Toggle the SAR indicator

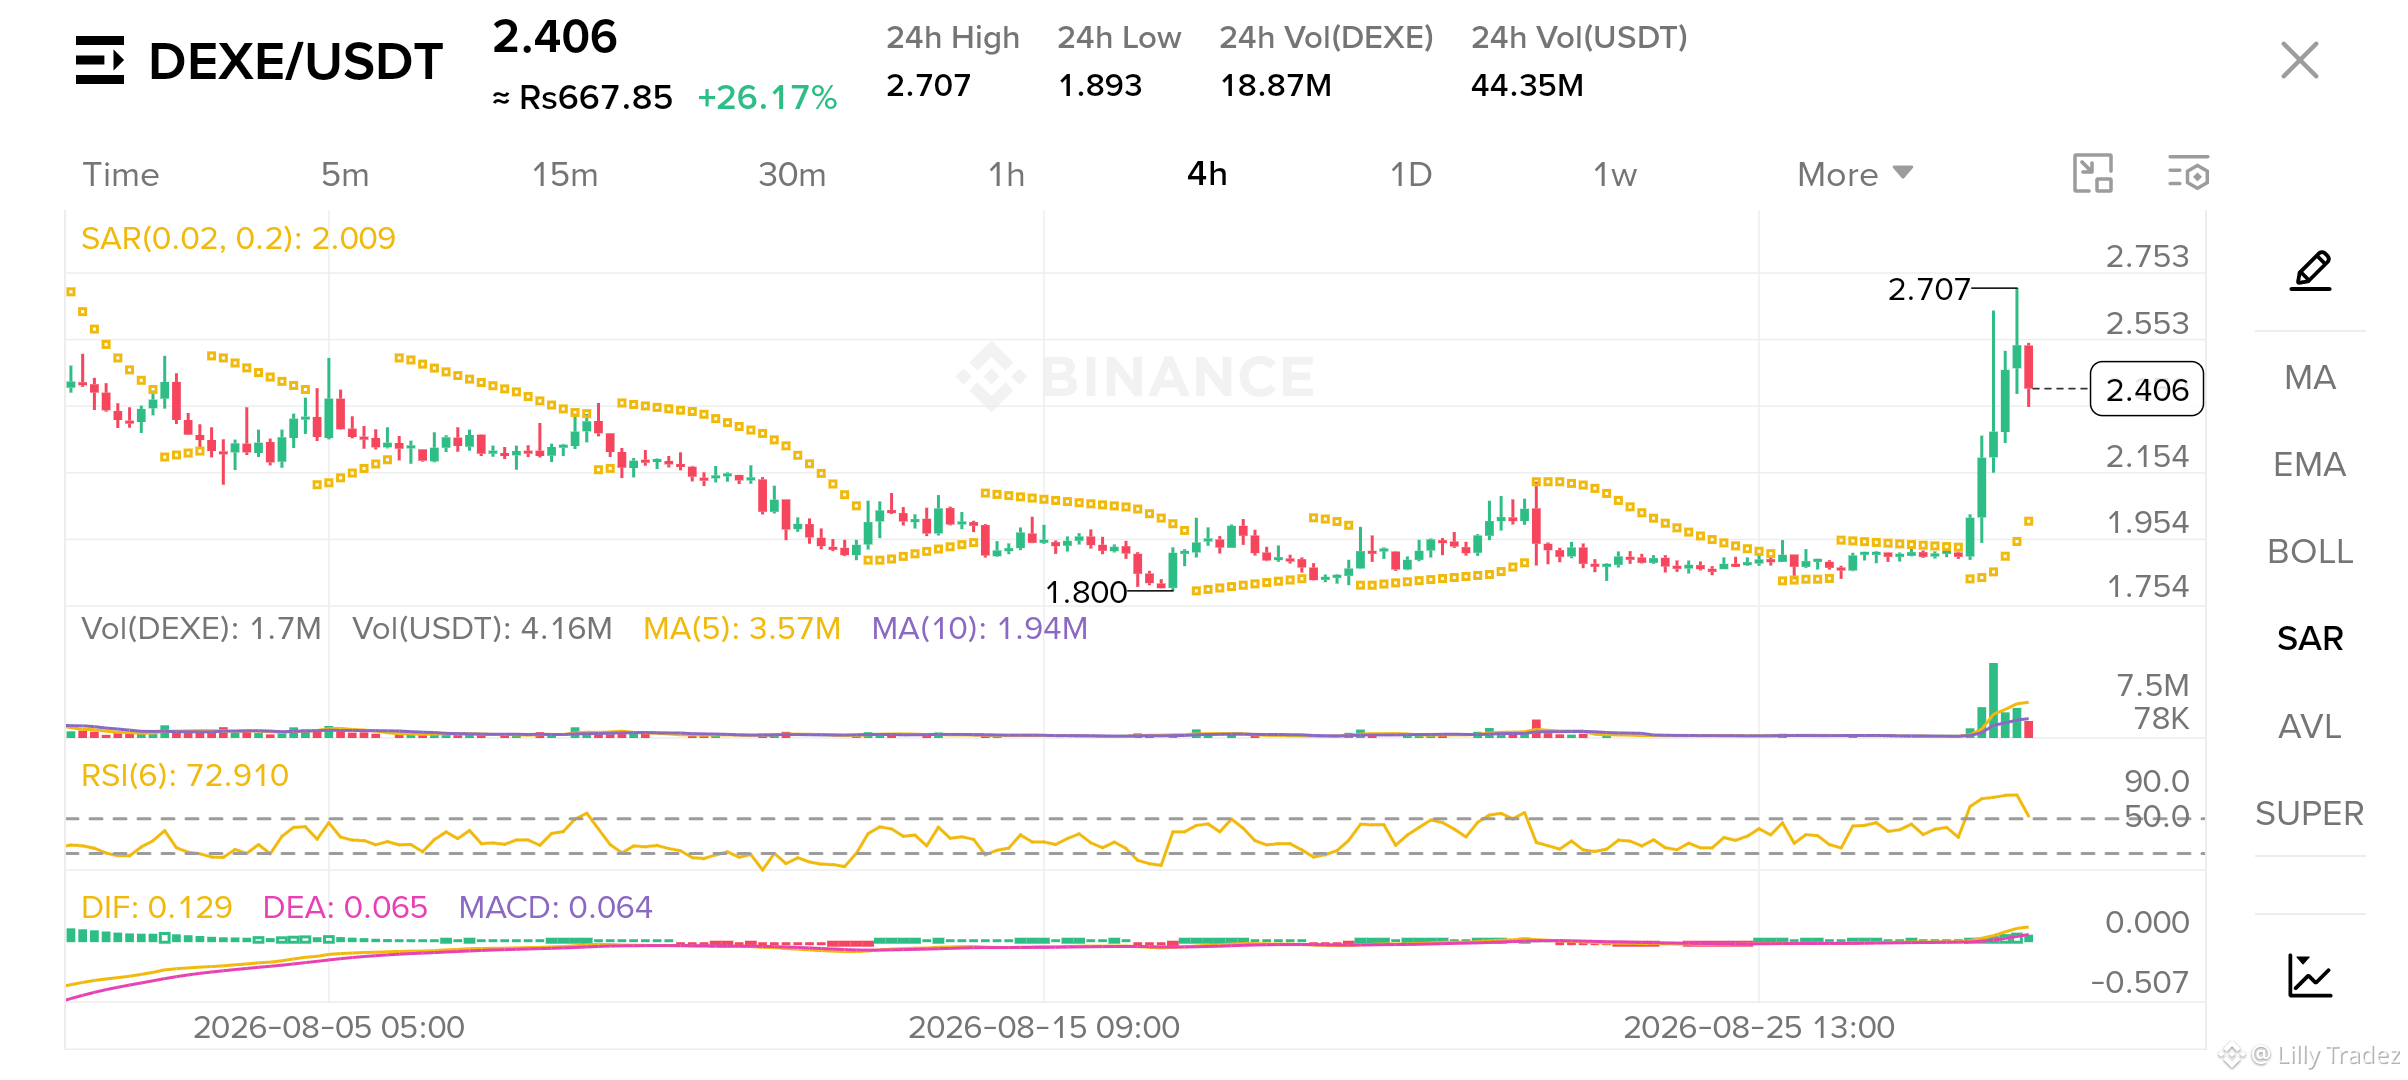pyautogui.click(x=2310, y=638)
